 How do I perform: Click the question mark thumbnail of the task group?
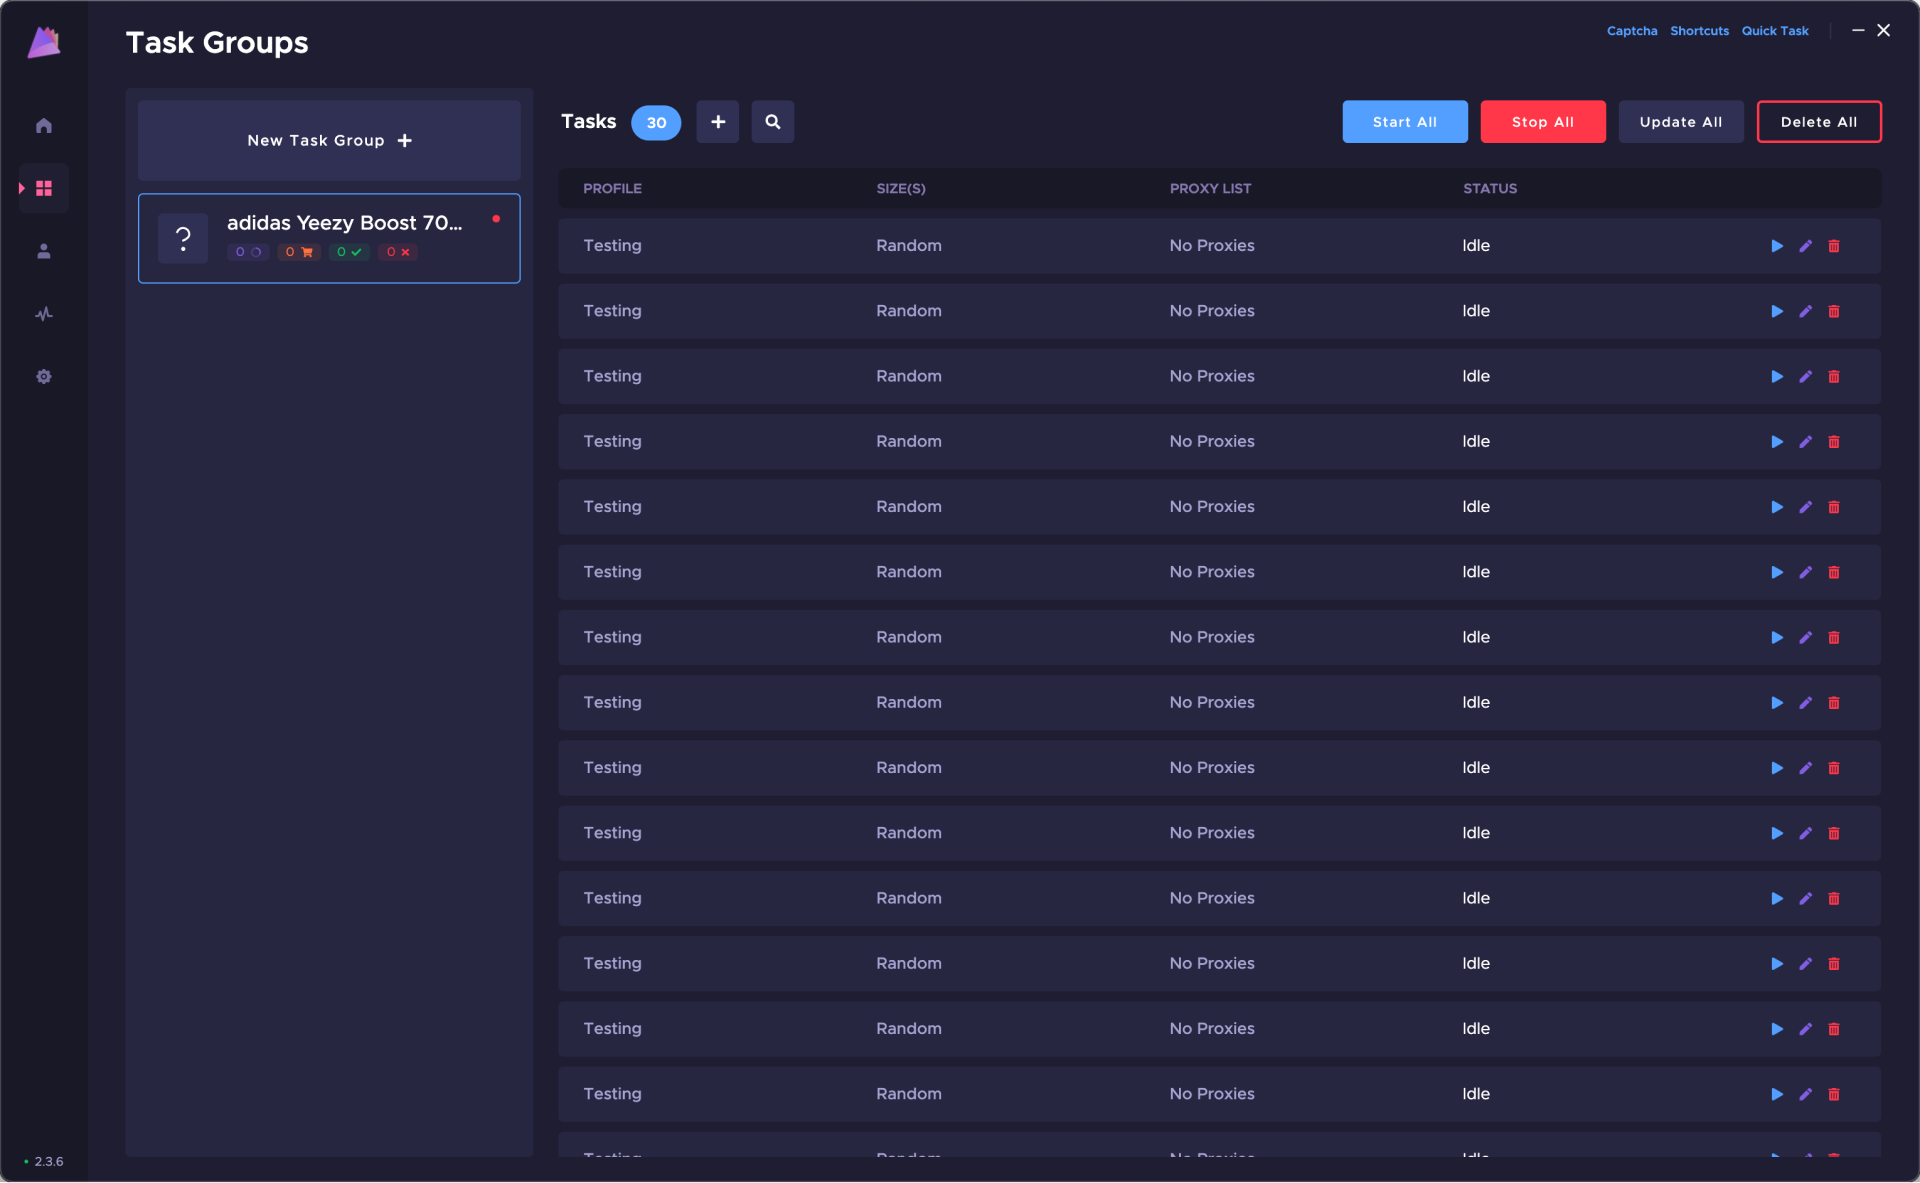[x=183, y=238]
